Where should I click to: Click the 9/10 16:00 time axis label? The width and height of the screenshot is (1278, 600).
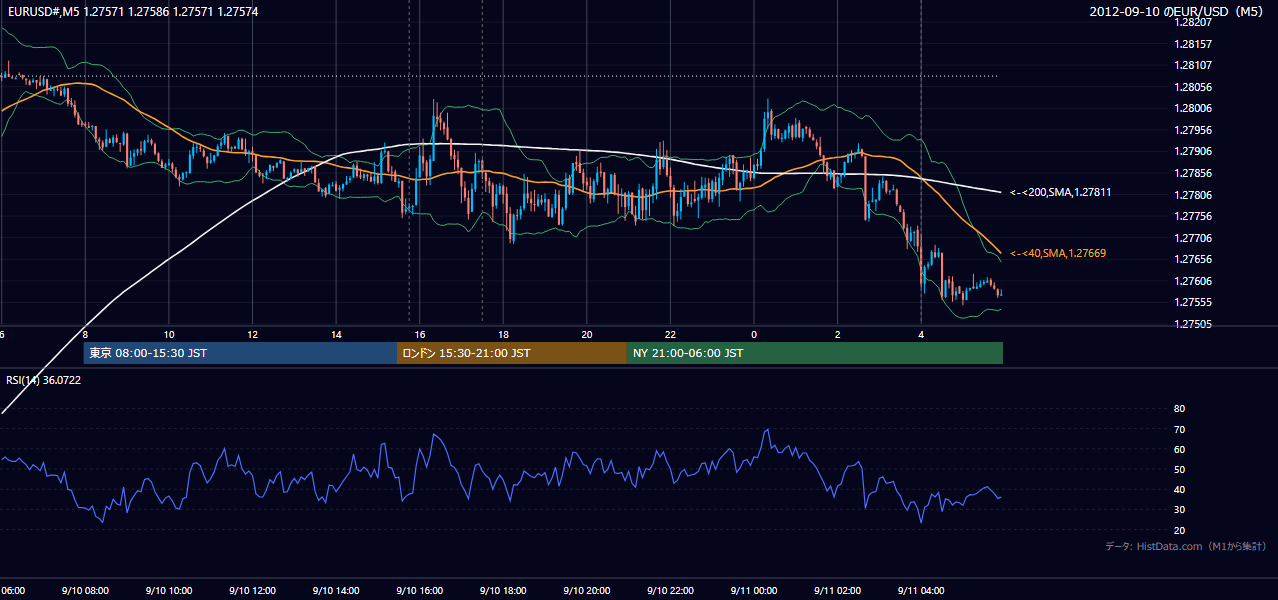click(x=419, y=590)
